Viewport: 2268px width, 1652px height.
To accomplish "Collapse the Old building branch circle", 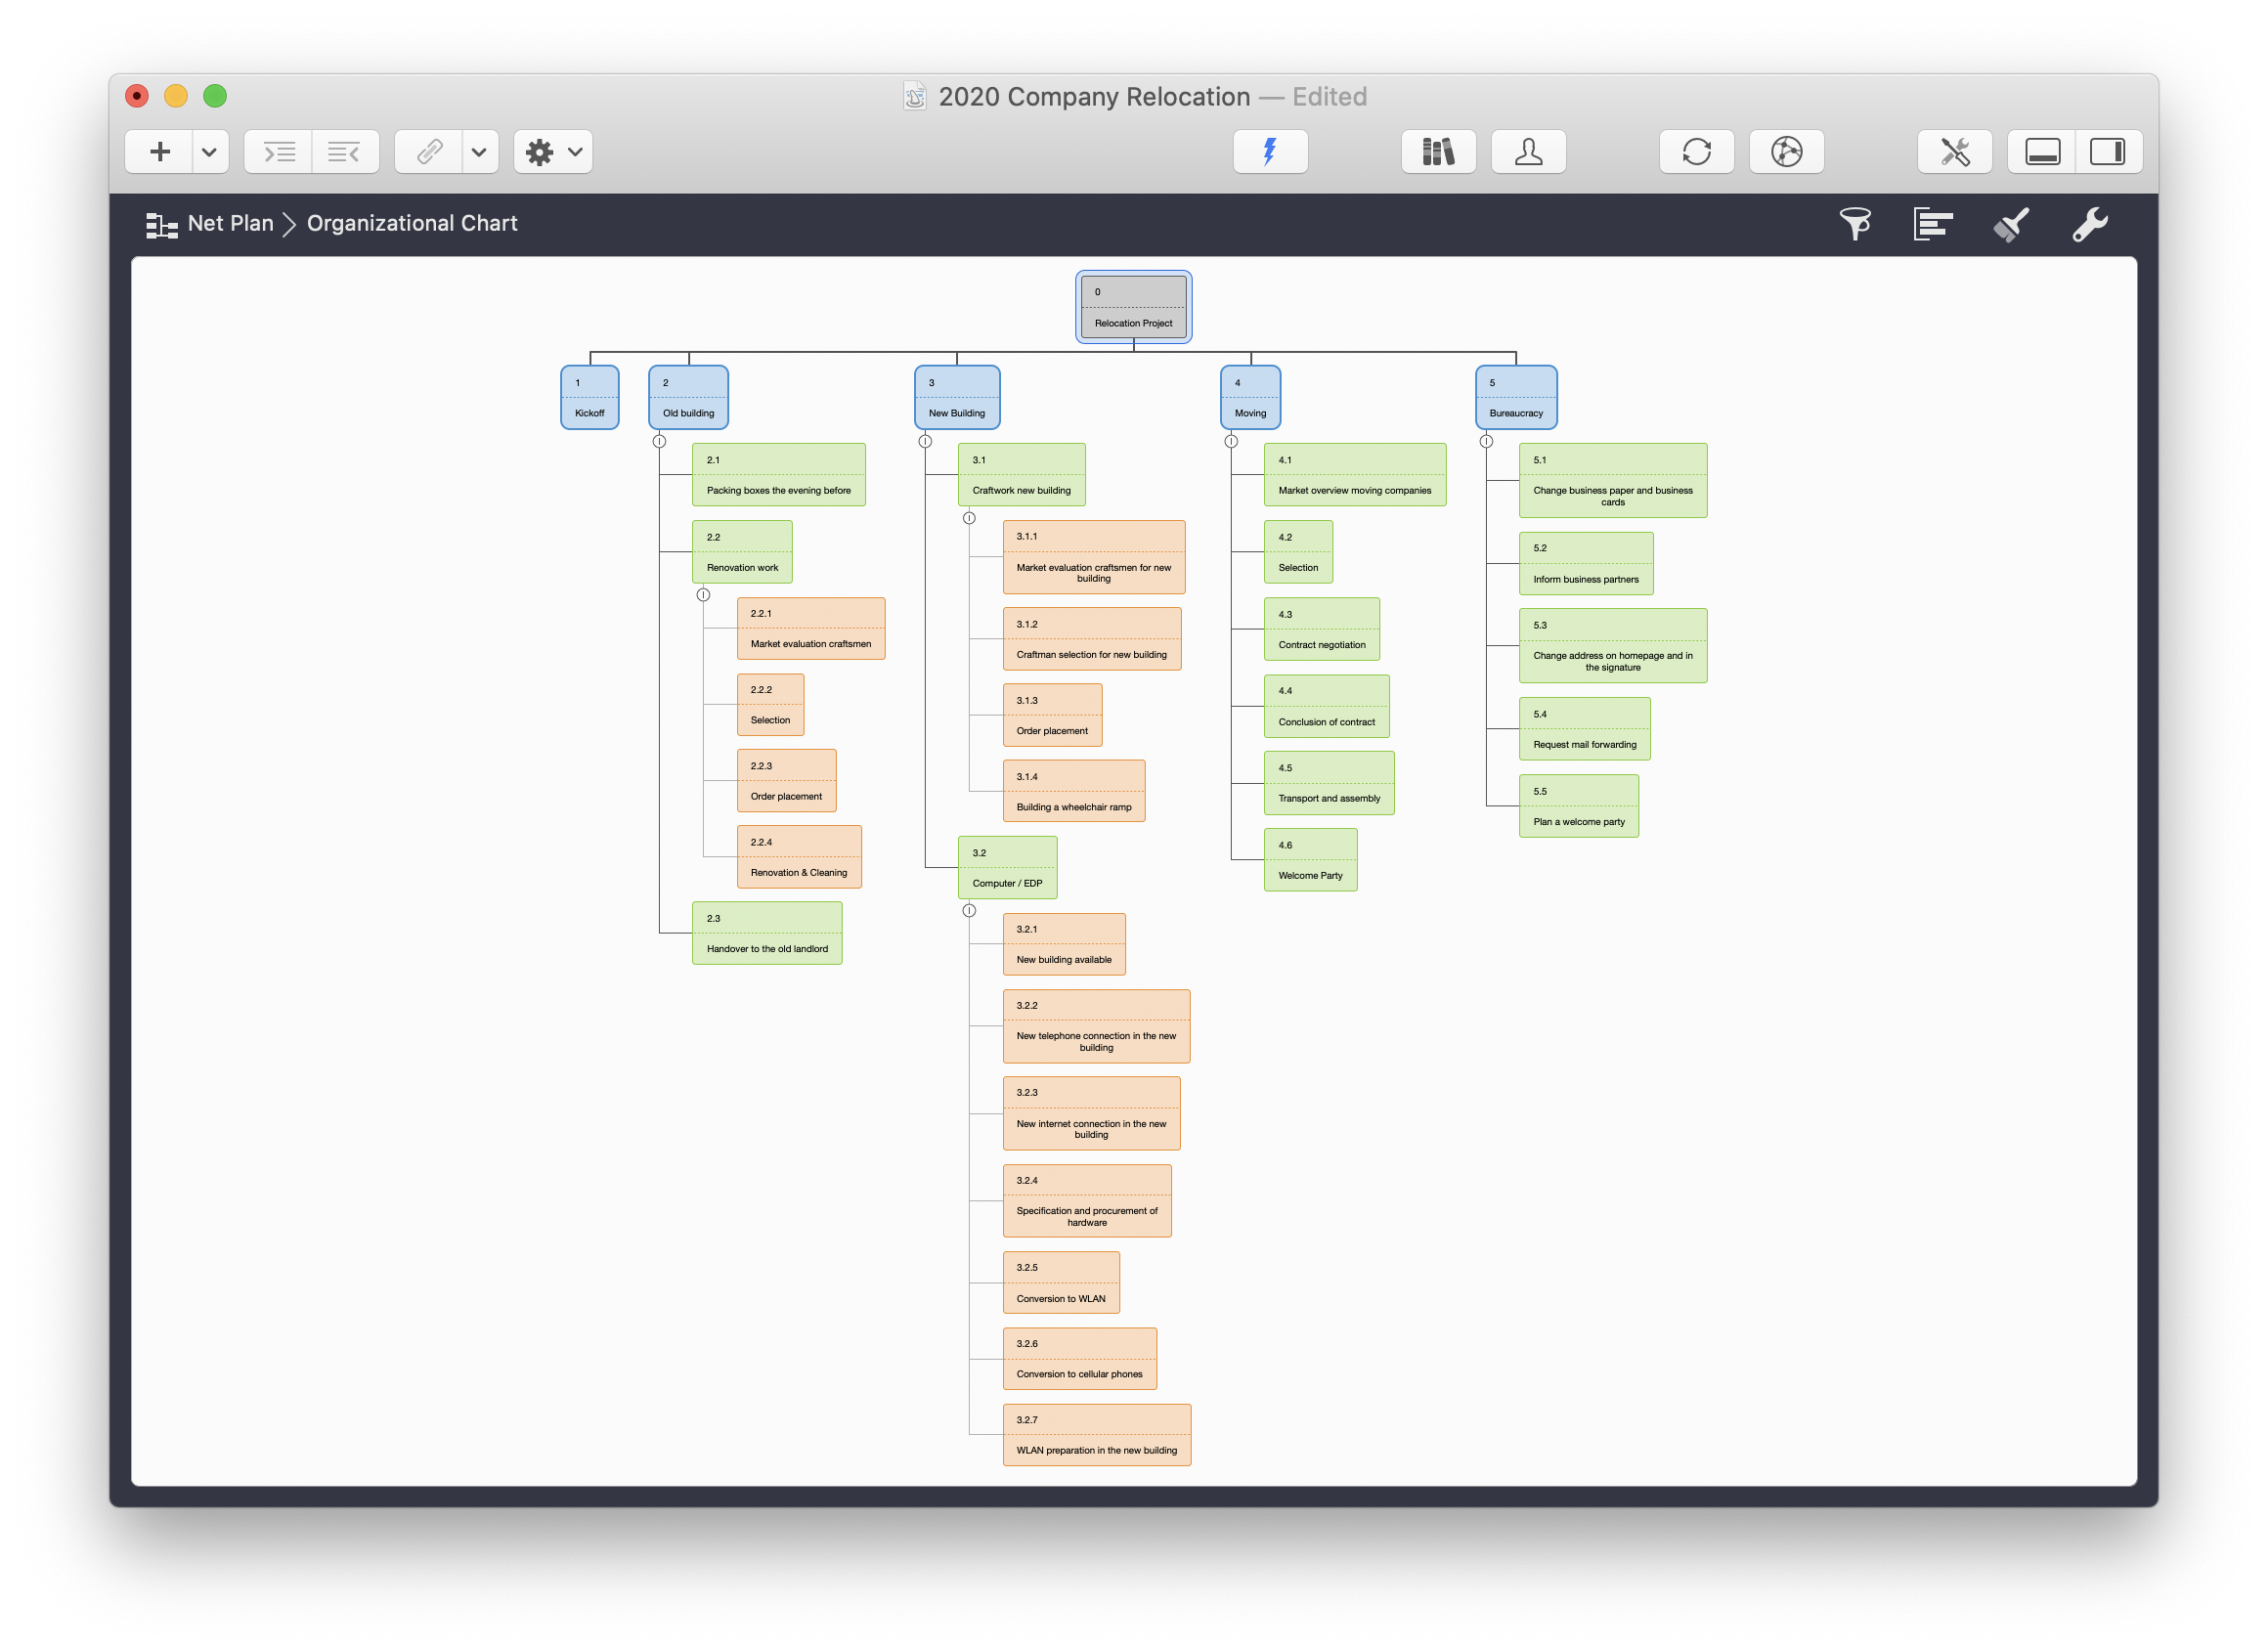I will tap(659, 441).
